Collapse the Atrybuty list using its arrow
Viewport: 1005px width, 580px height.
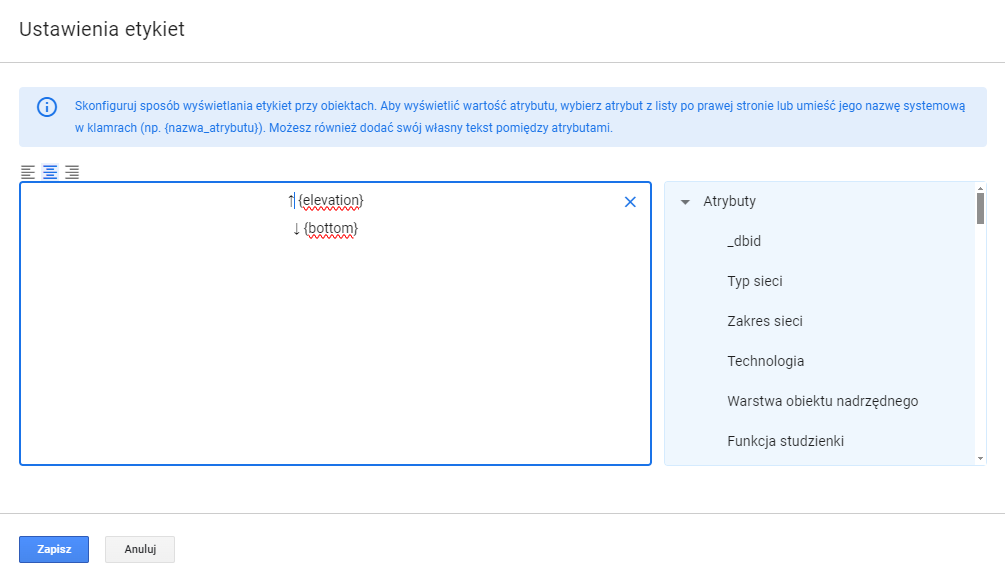coord(685,202)
